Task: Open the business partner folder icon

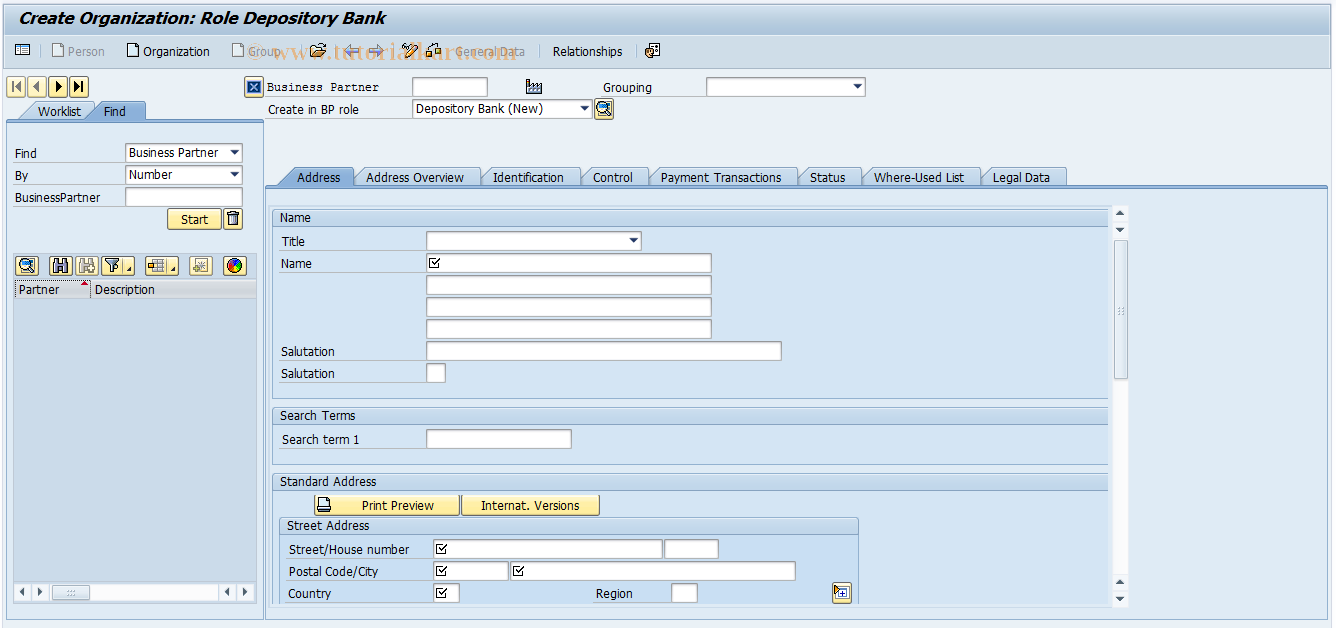Action: pyautogui.click(x=318, y=51)
